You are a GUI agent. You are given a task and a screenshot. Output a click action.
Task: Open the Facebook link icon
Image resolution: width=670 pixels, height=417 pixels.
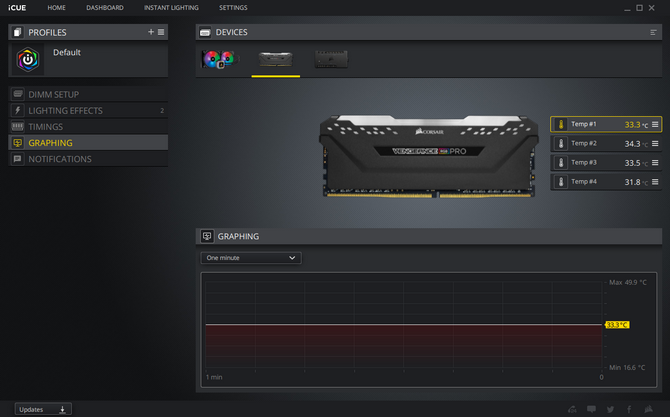[629, 409]
